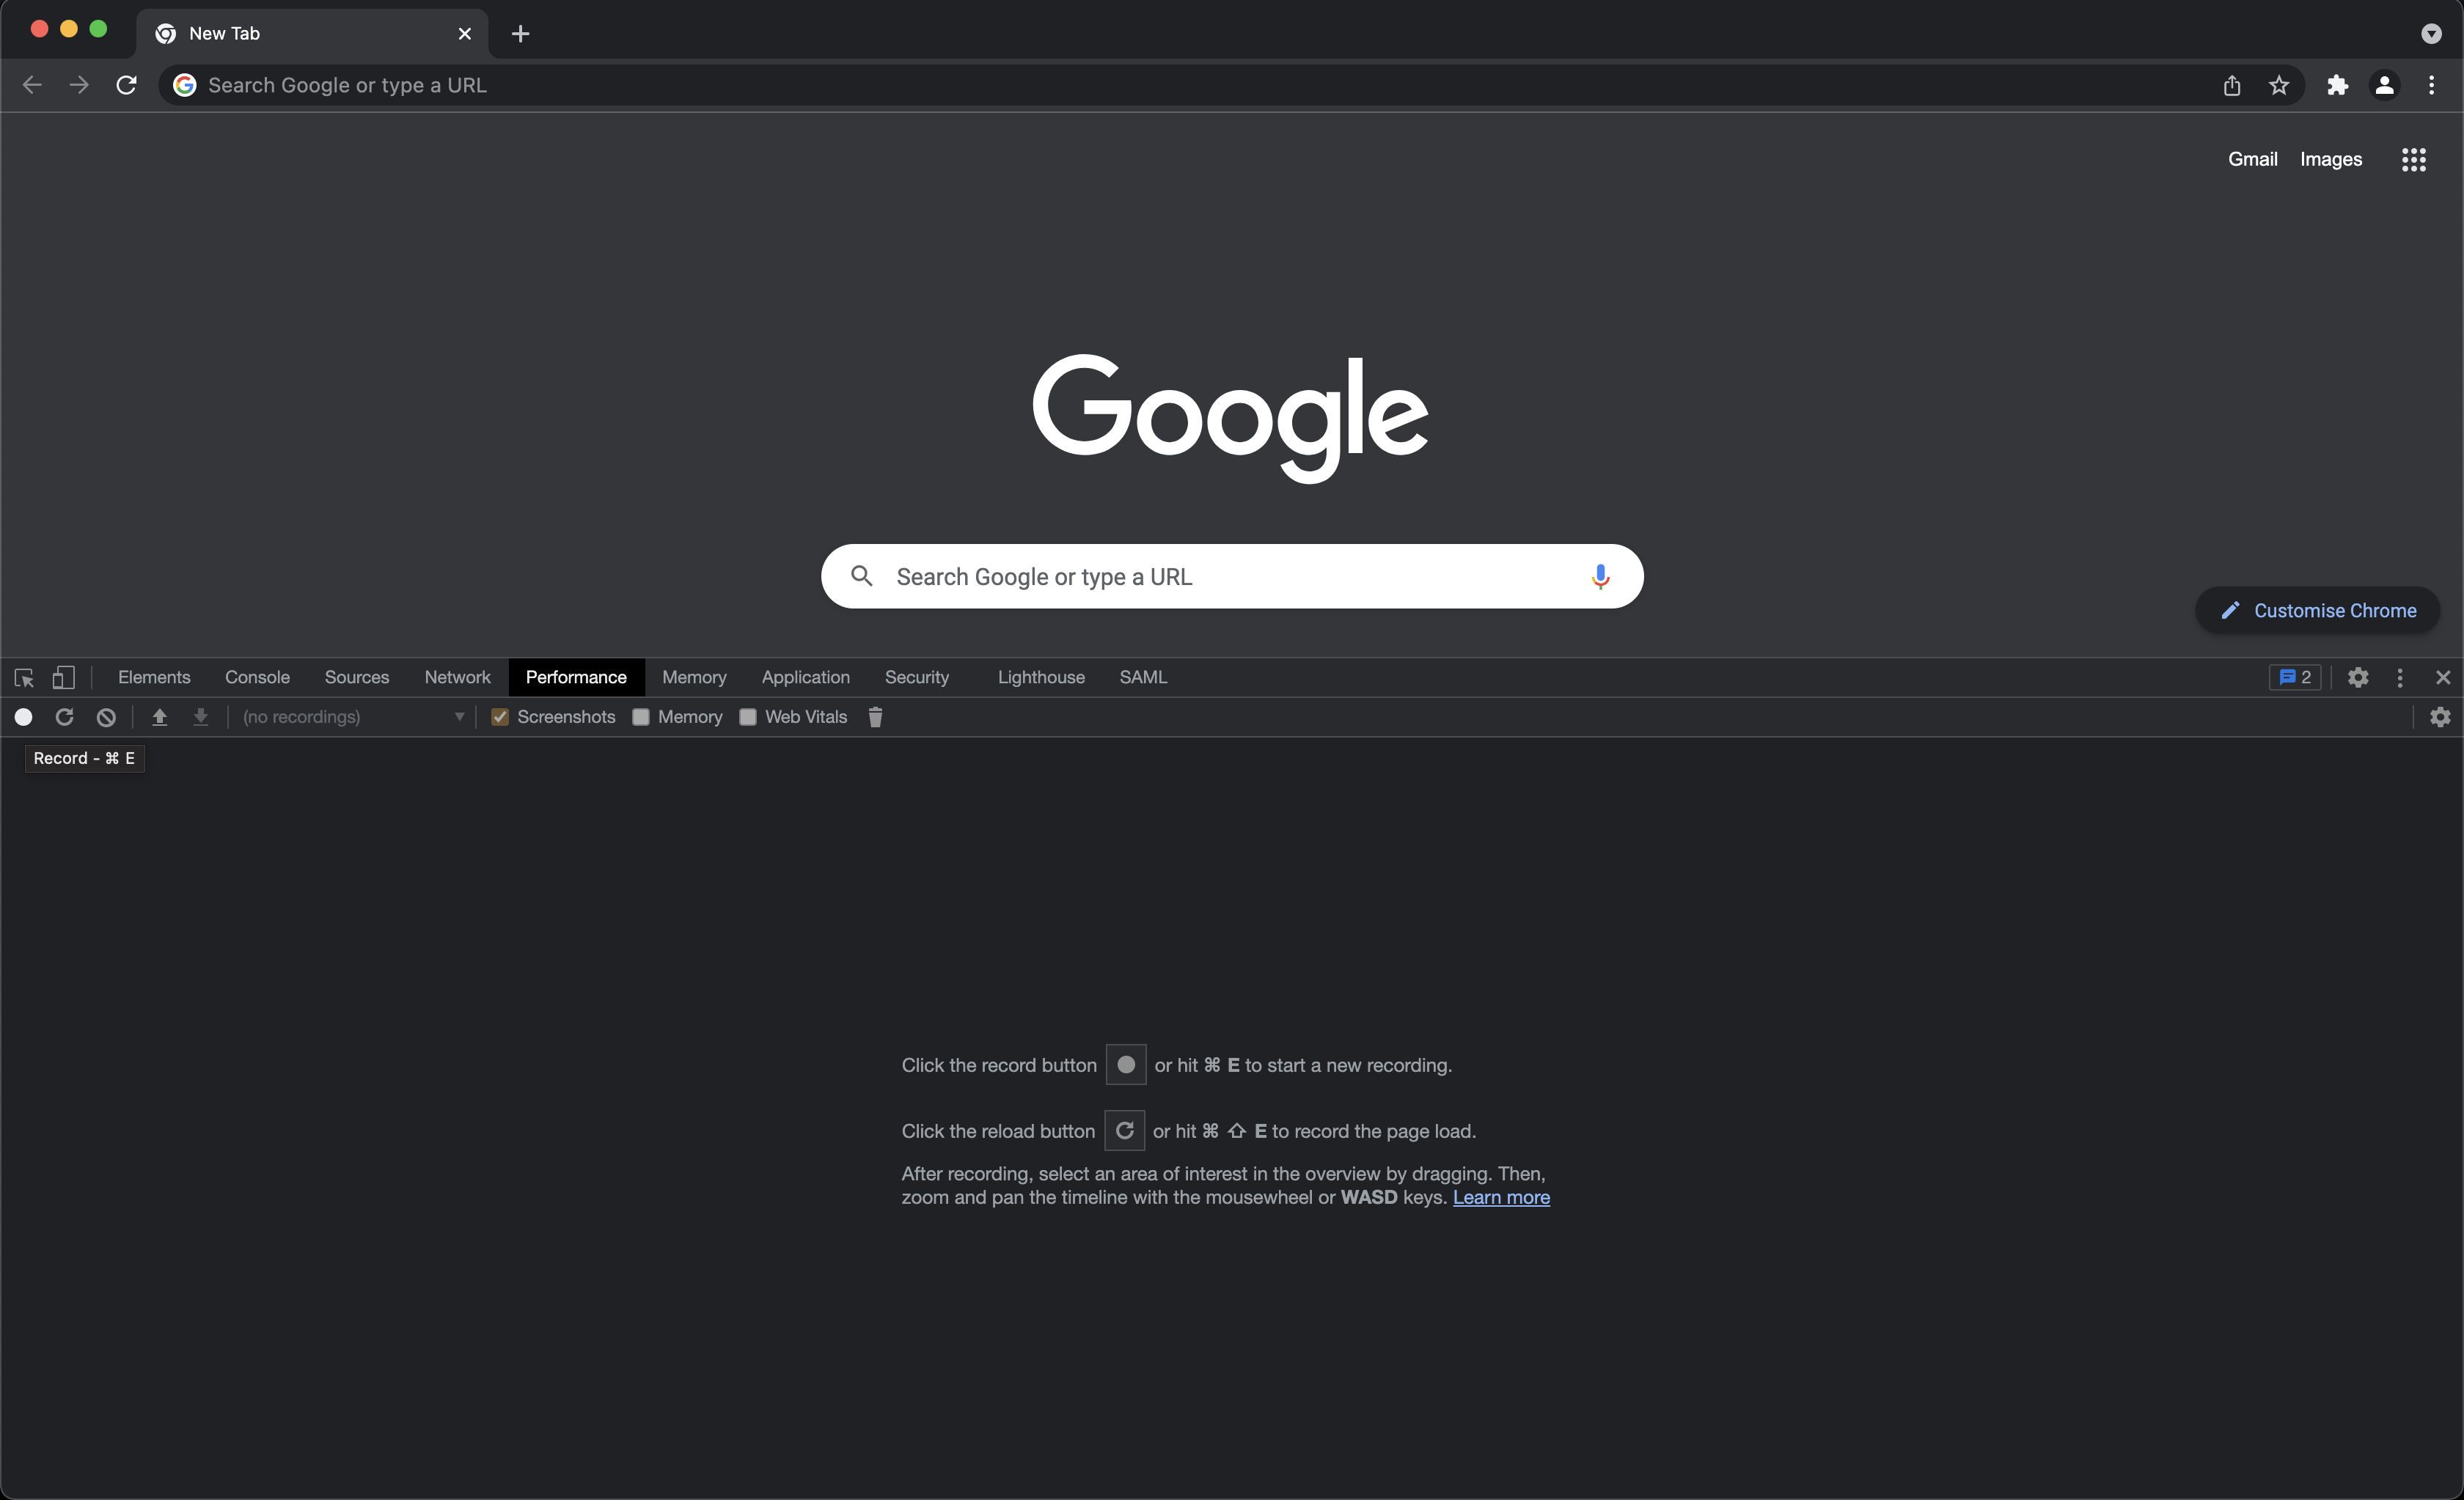Click the browser back arrow
Viewport: 2464px width, 1500px height.
point(32,85)
